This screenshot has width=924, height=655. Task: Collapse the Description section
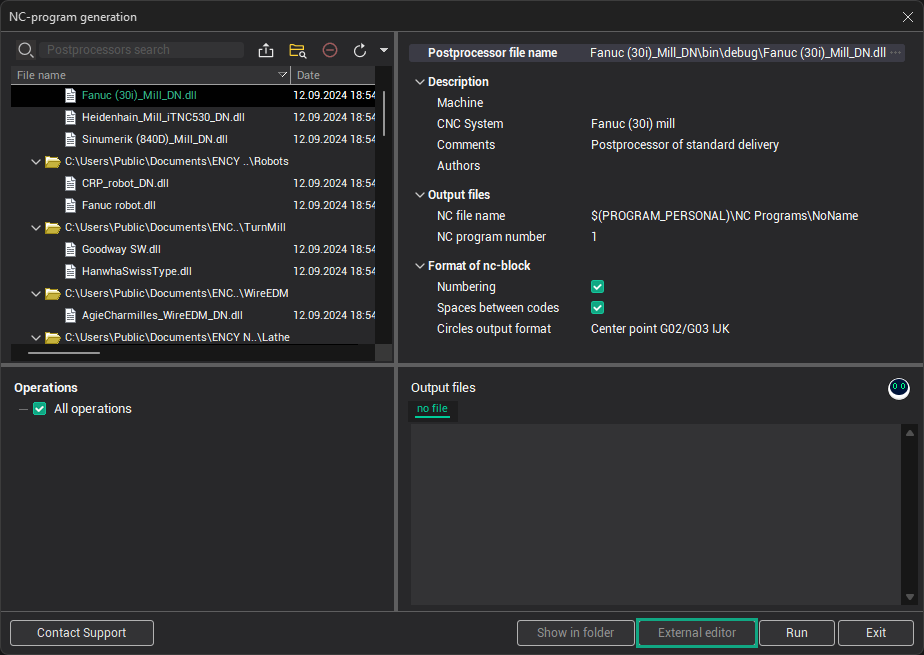pos(418,82)
